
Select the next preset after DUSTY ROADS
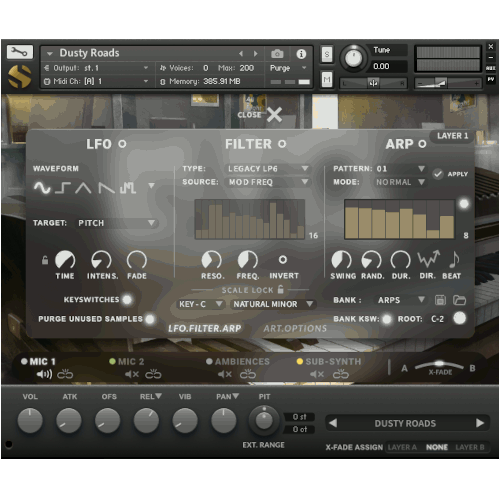[480, 423]
